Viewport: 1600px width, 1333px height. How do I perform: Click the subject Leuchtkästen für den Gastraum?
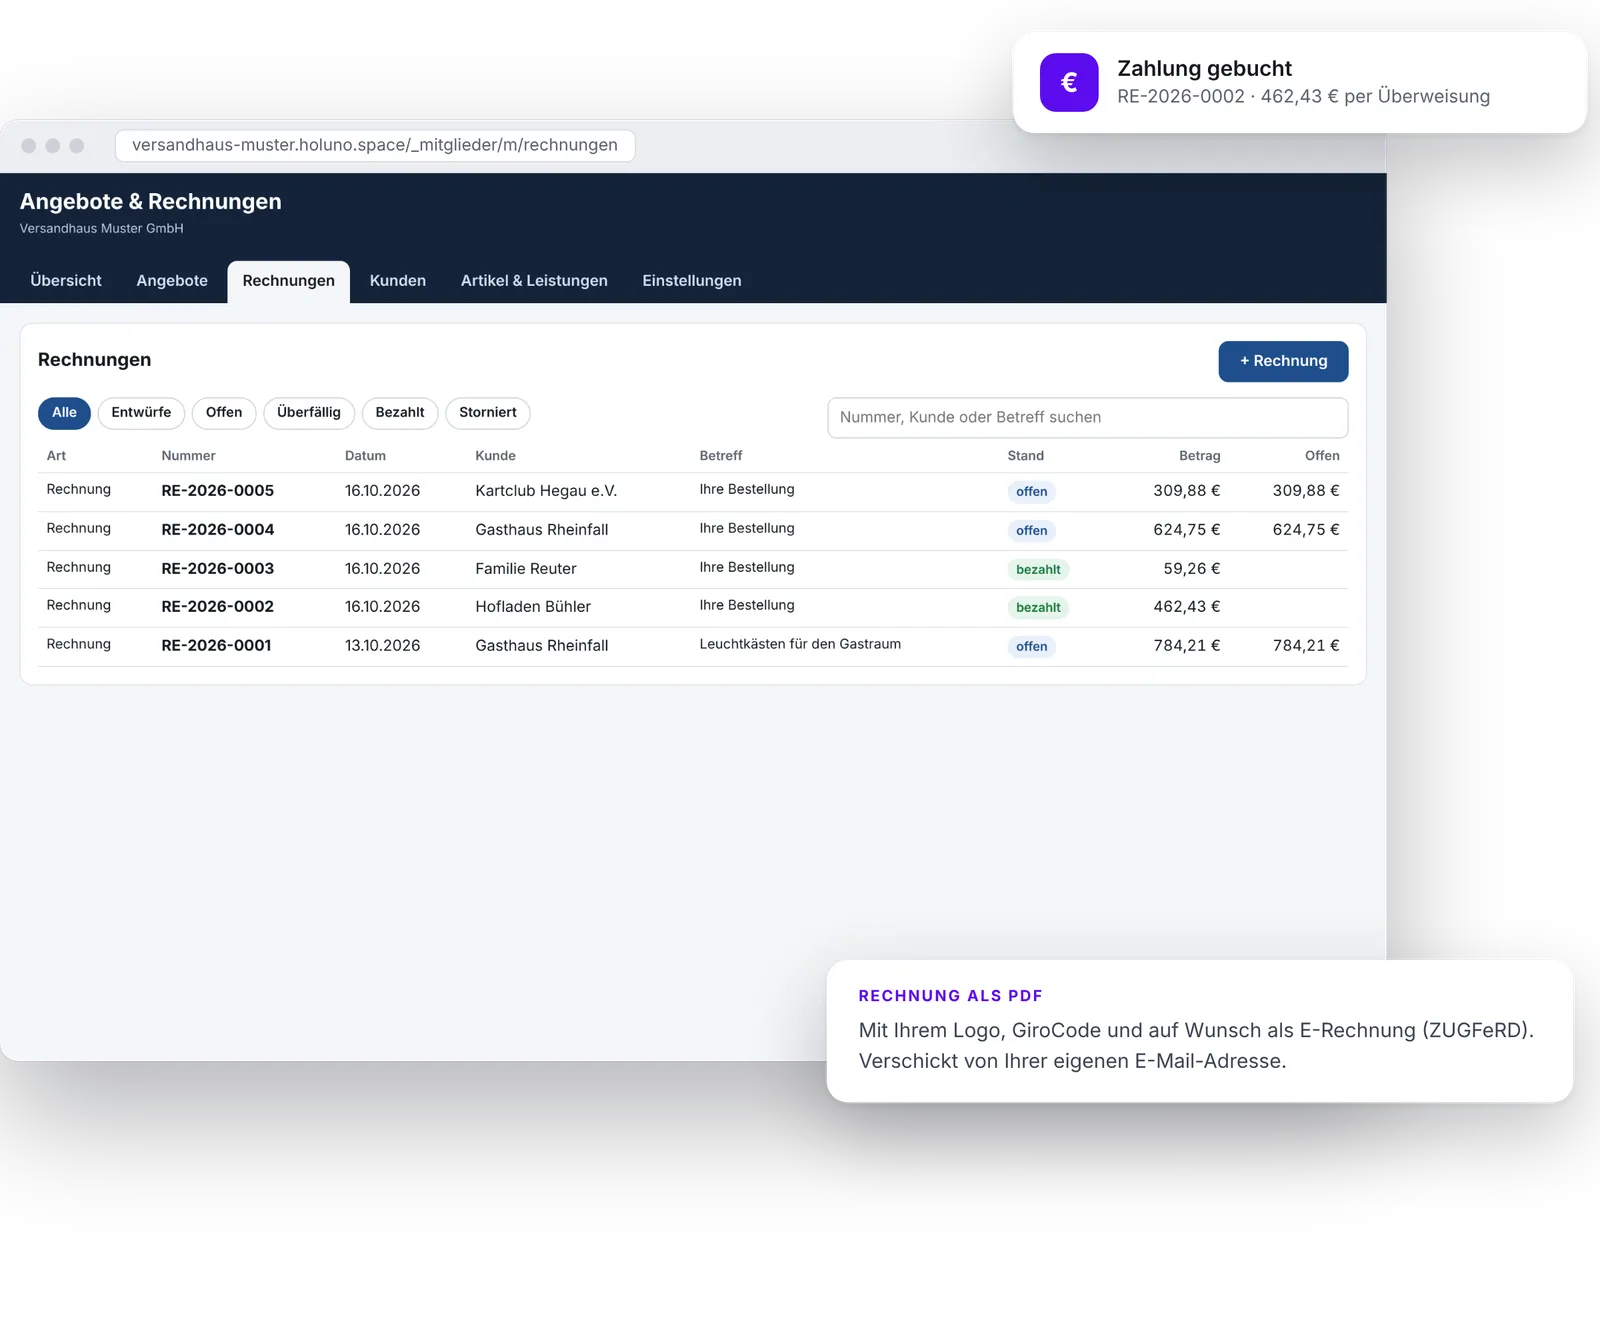coord(800,644)
